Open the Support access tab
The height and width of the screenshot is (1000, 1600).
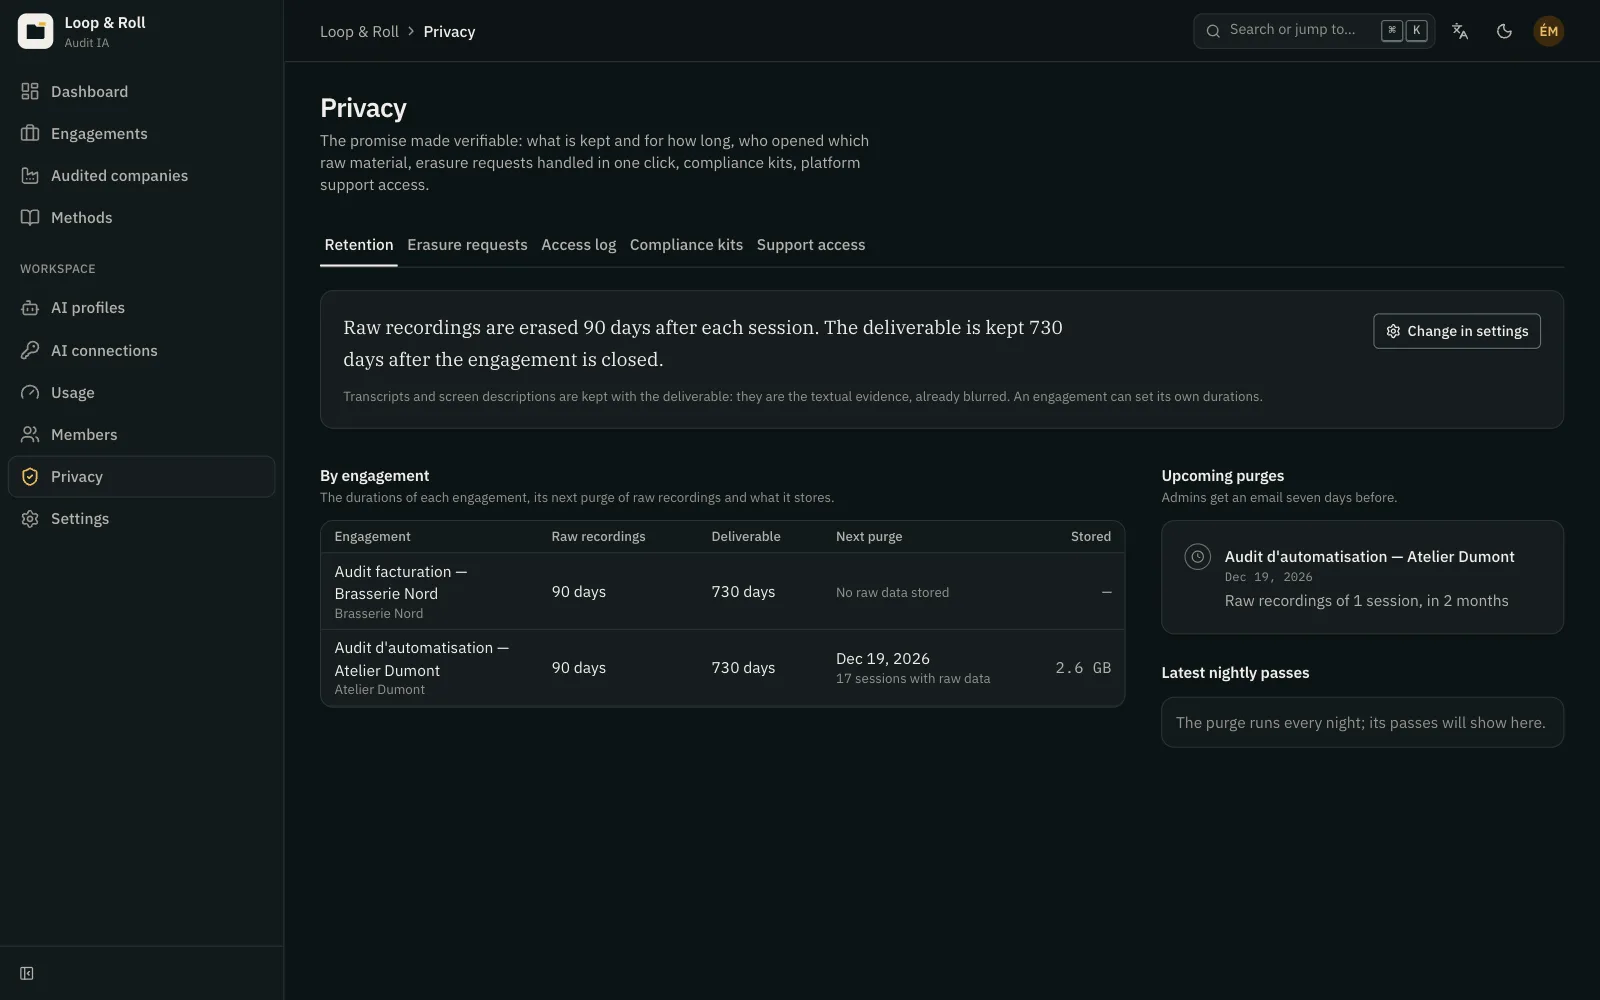(811, 245)
